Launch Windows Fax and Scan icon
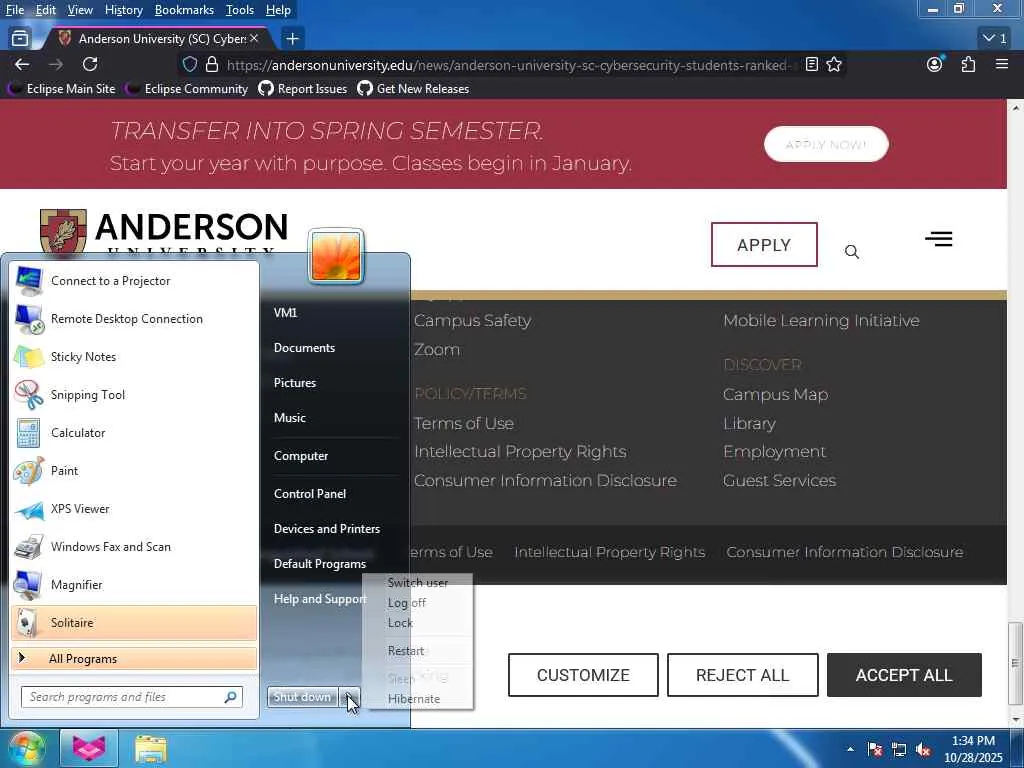Image resolution: width=1024 pixels, height=768 pixels. tap(29, 547)
